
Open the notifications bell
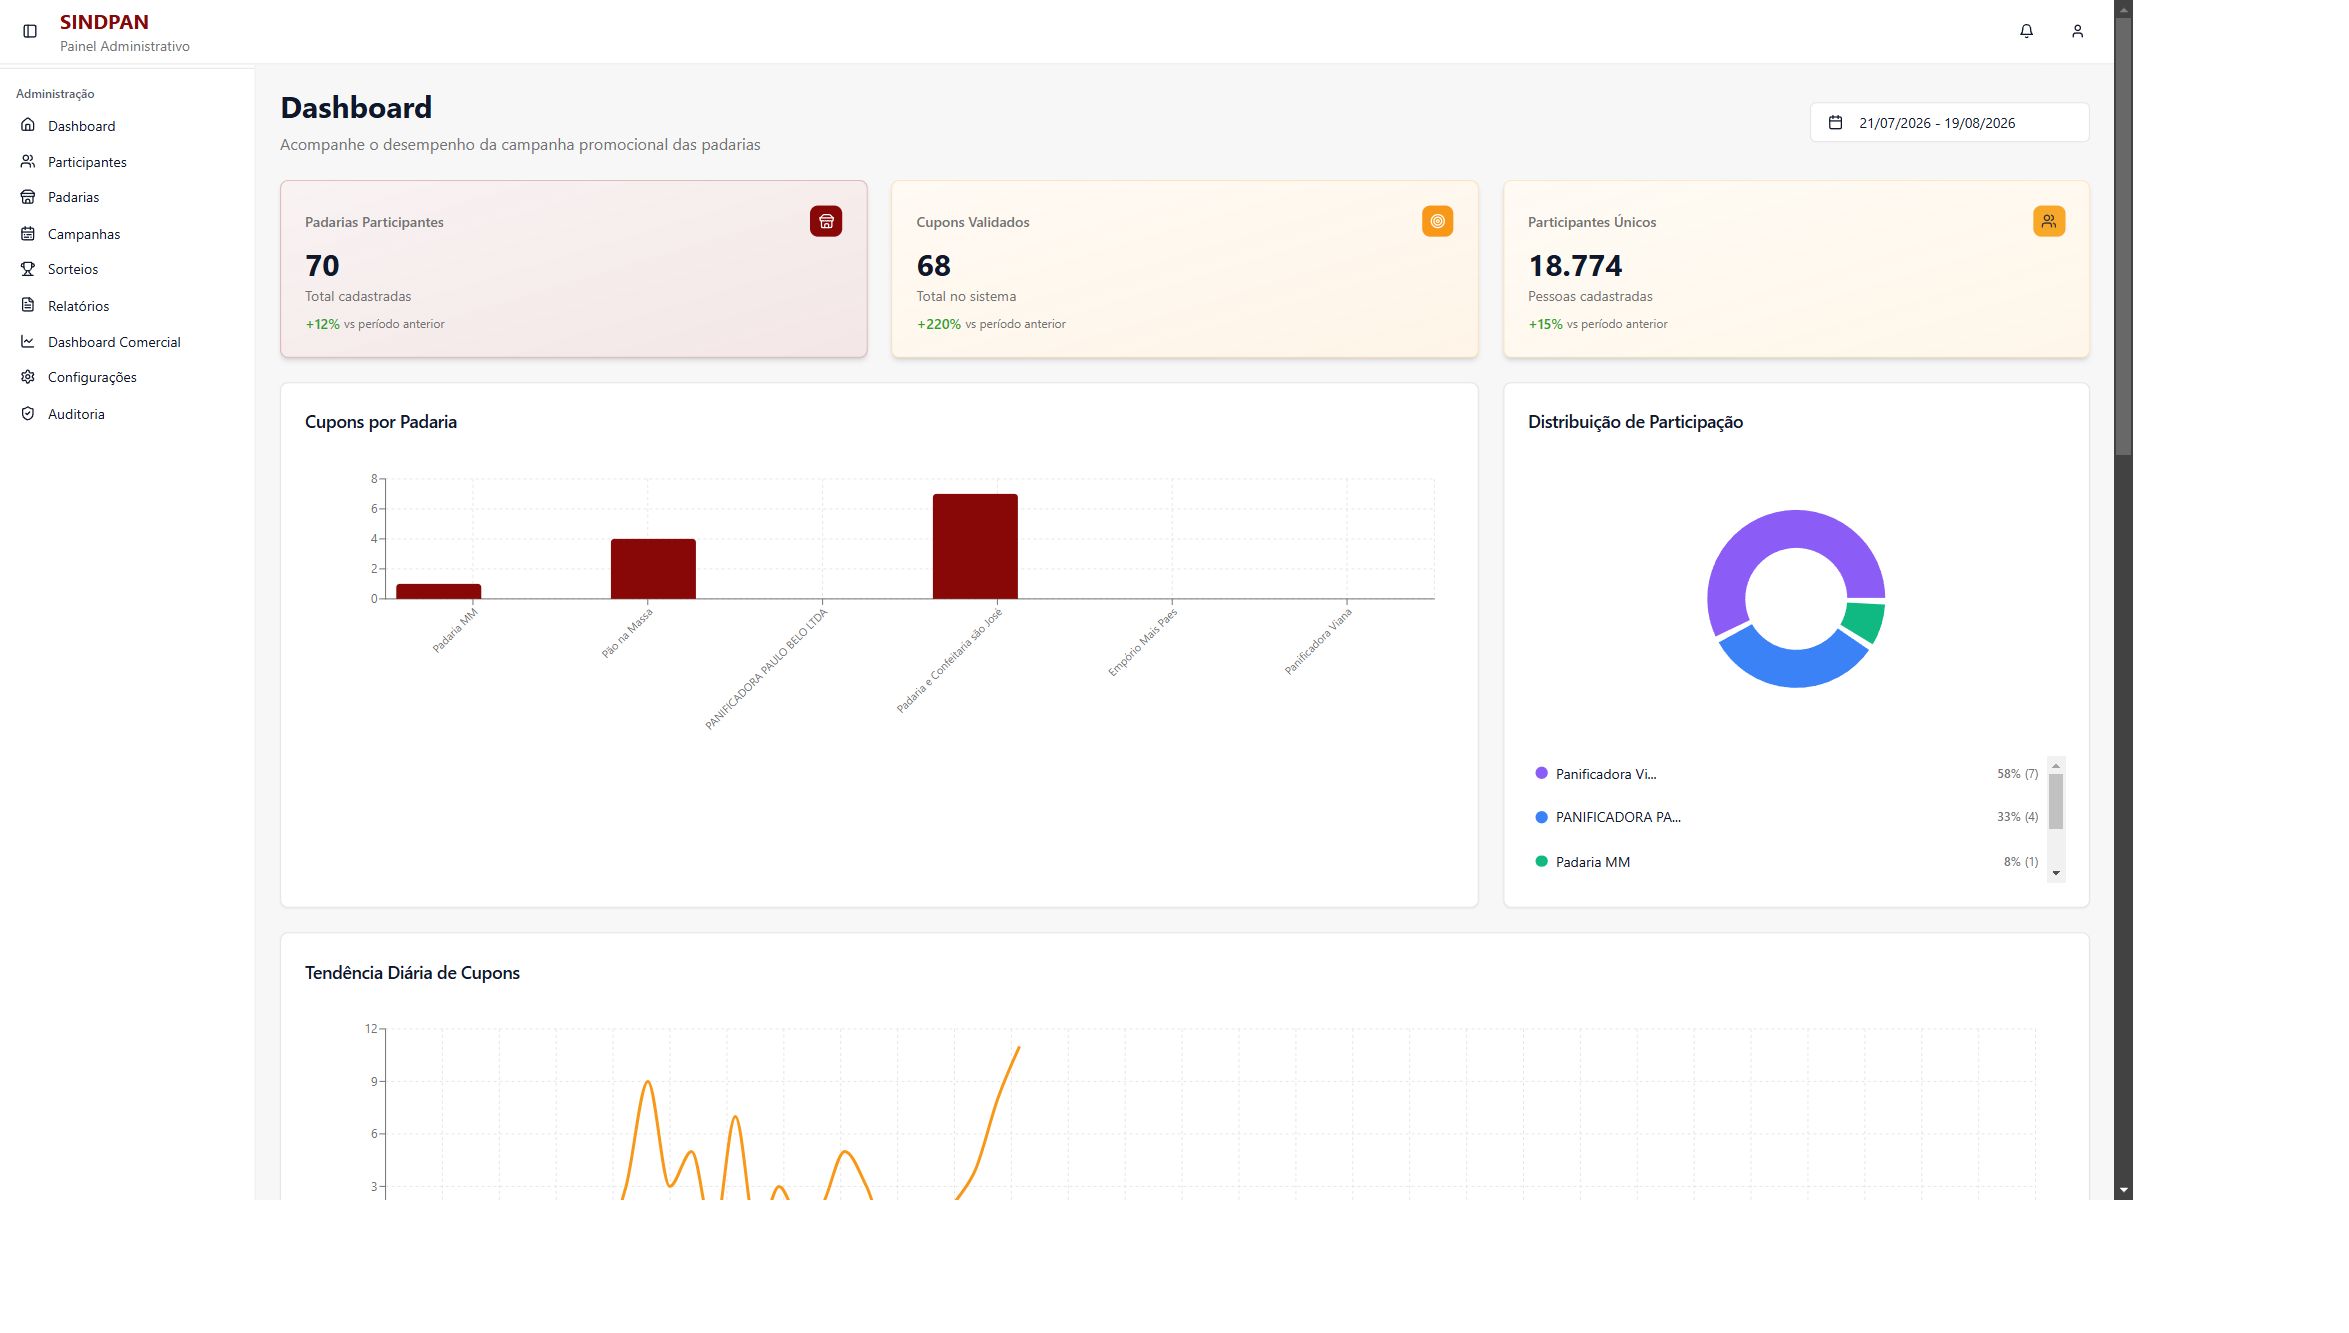[2026, 31]
